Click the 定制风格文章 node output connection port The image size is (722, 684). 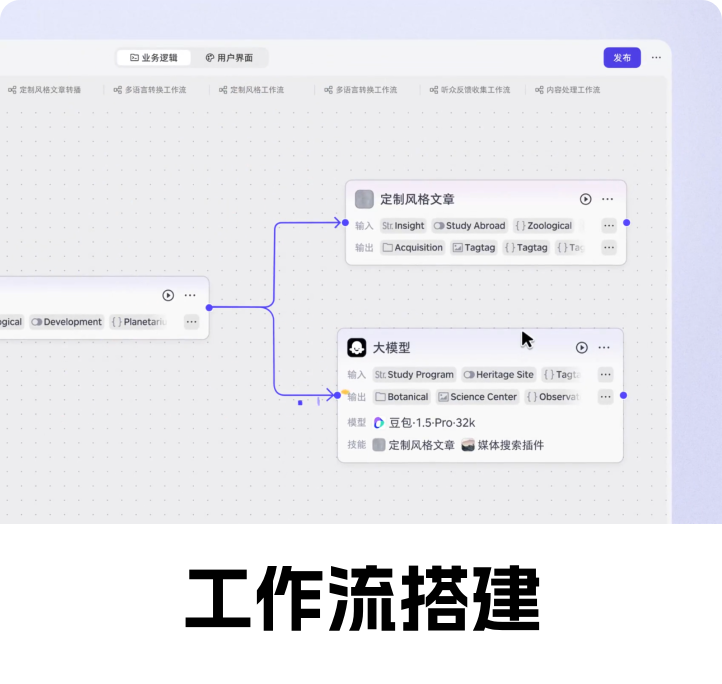(626, 223)
